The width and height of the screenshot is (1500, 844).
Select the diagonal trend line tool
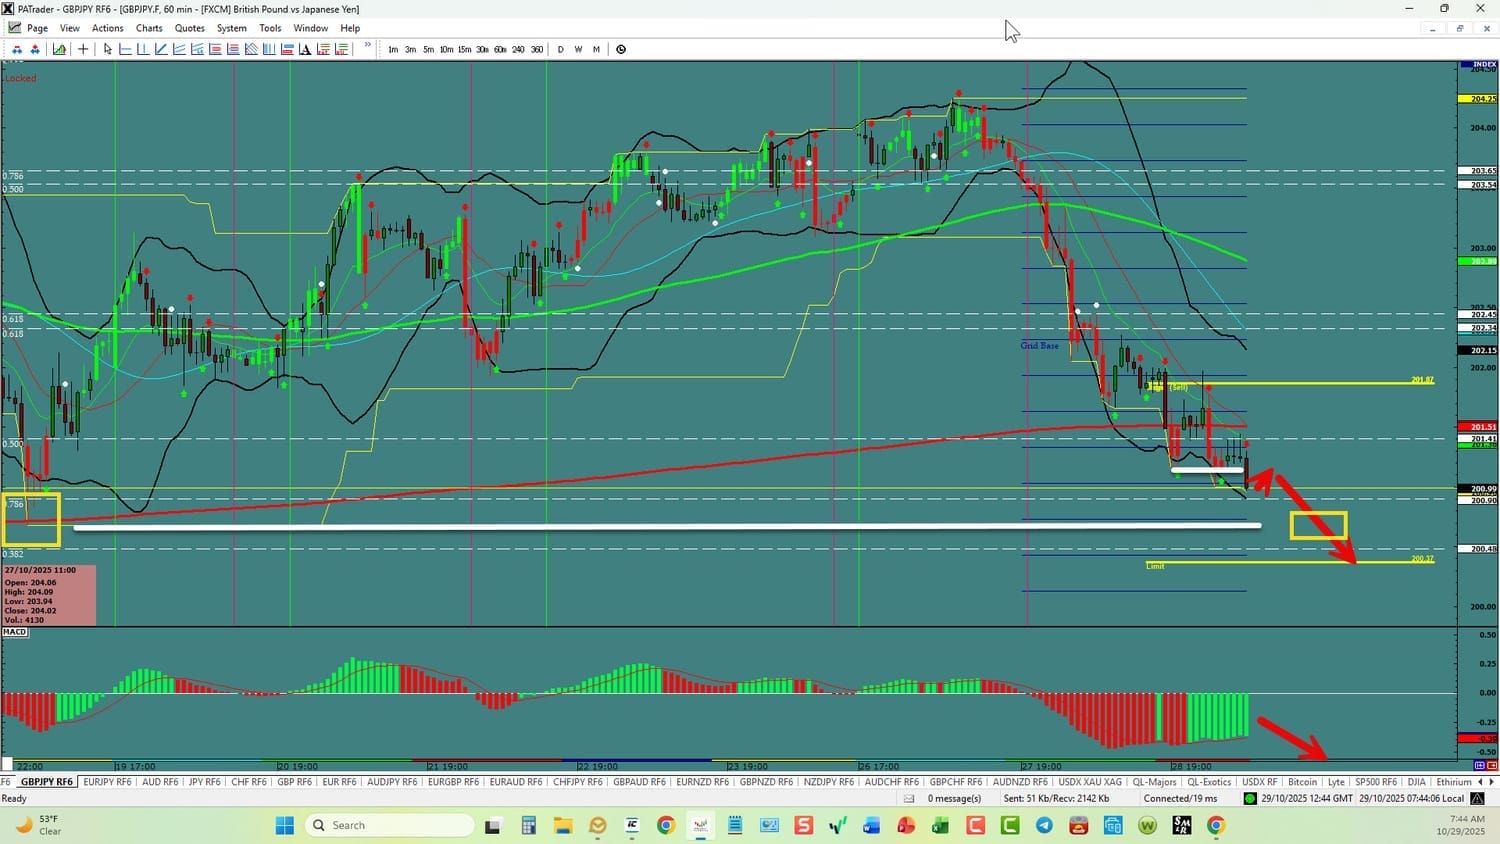(x=161, y=49)
